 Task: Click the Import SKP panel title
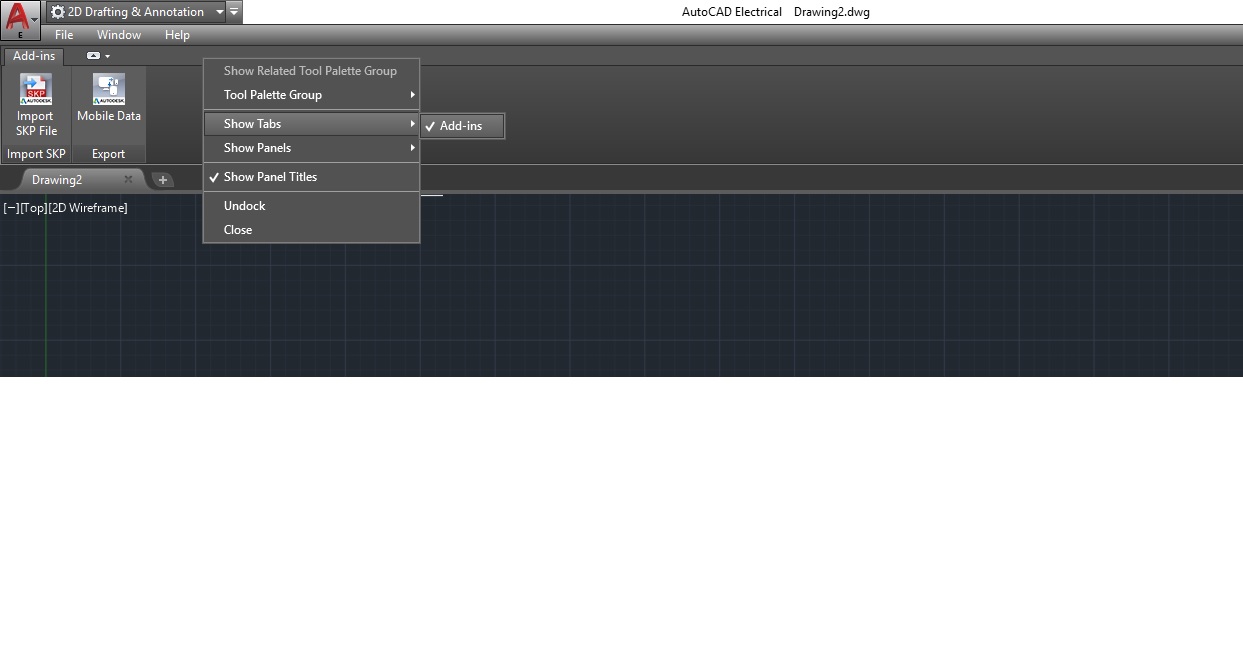pos(36,154)
